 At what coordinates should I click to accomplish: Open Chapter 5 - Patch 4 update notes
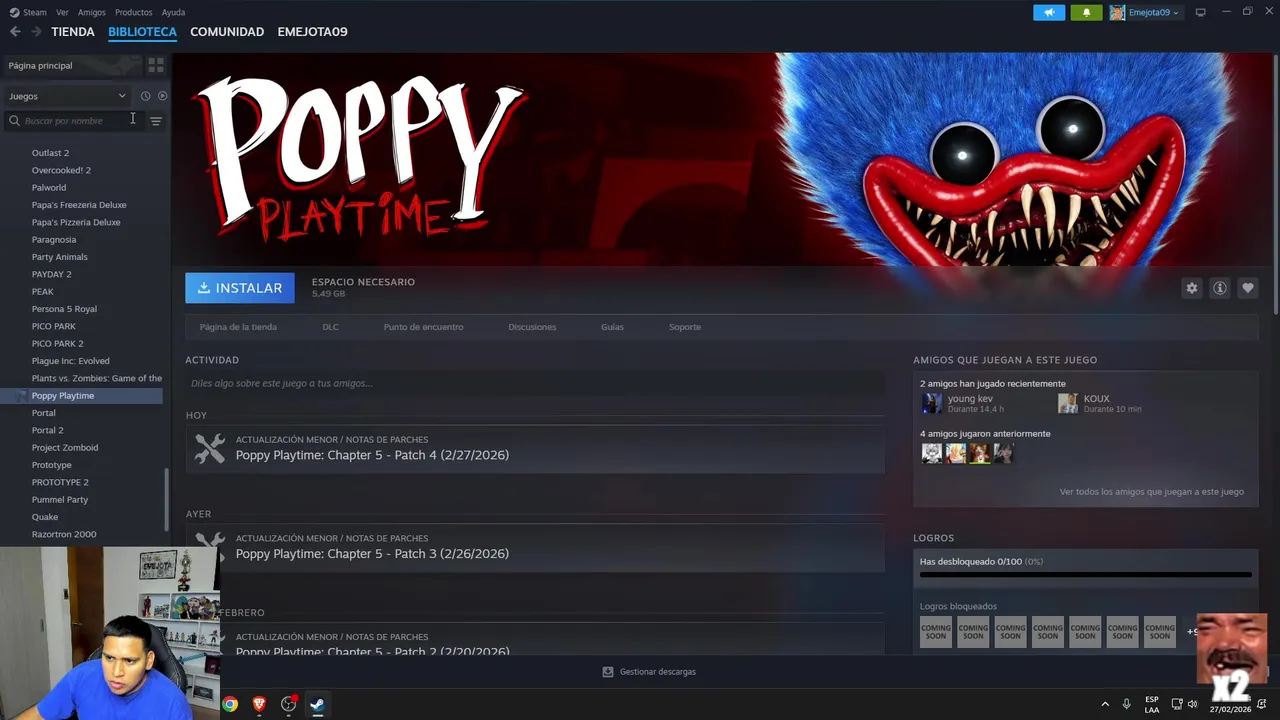point(372,455)
